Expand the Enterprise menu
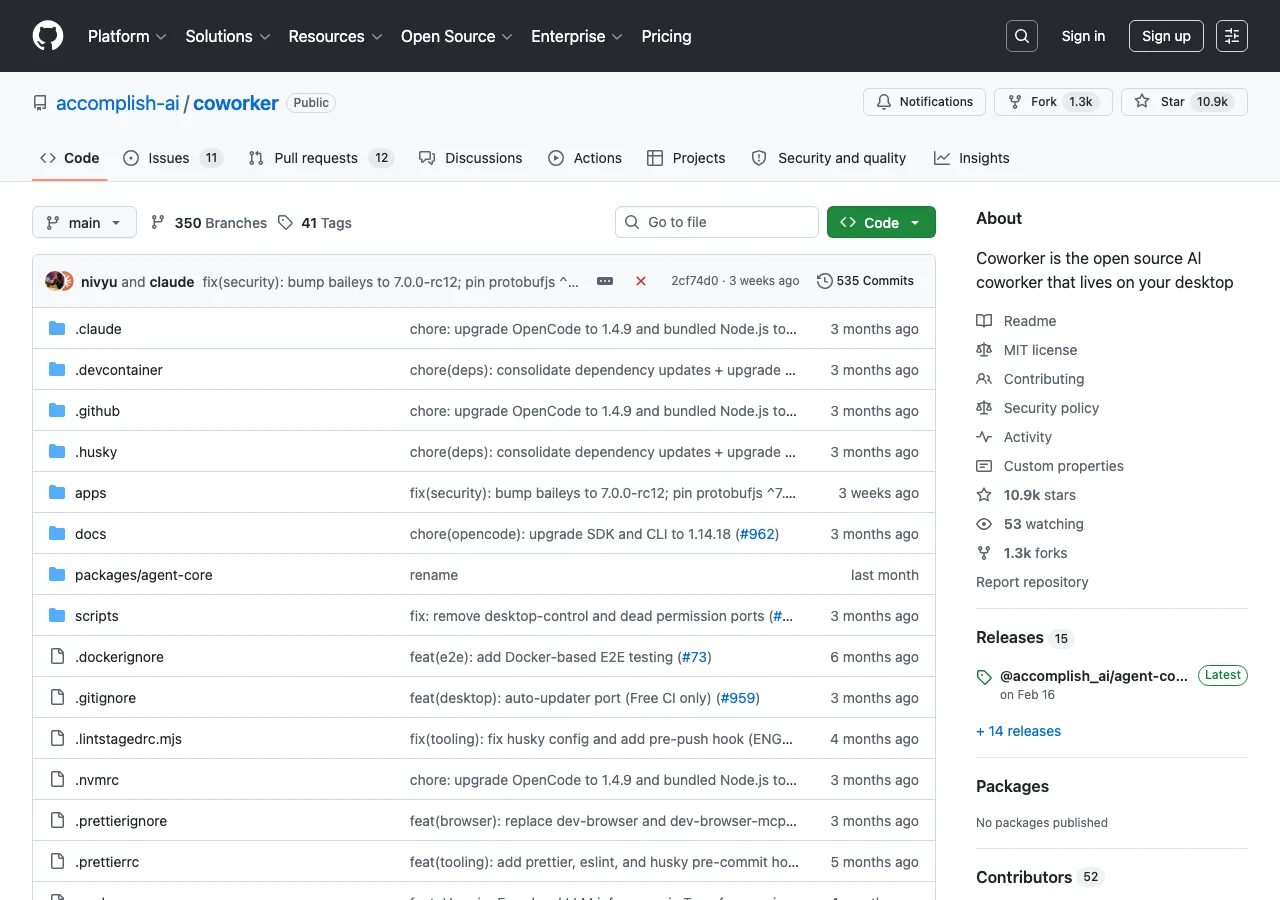Viewport: 1280px width, 900px height. click(577, 36)
